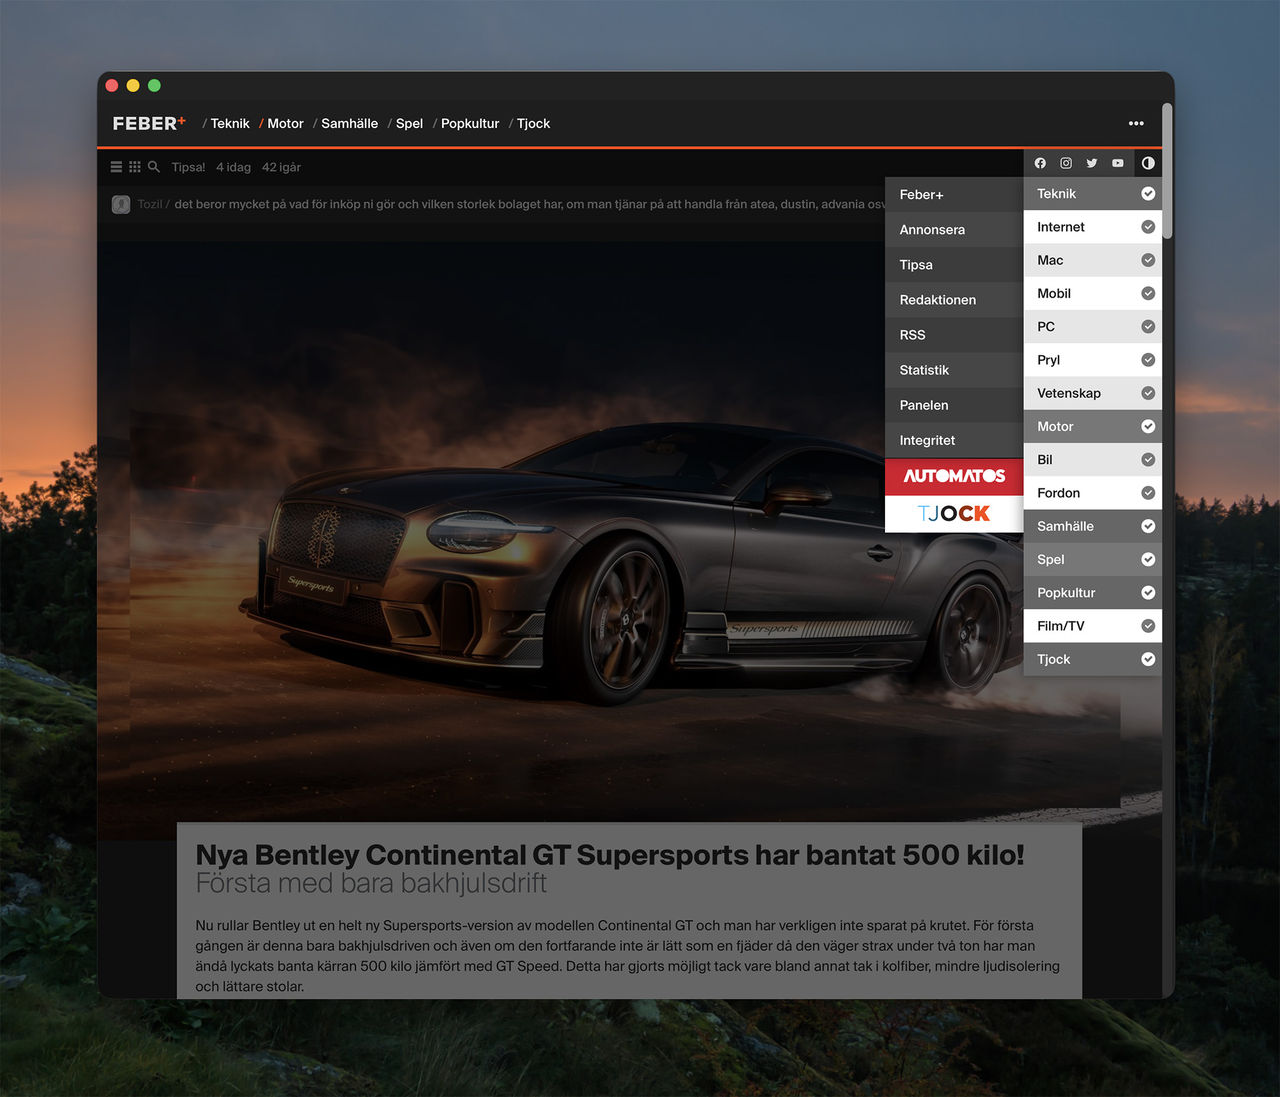Collapse the three-dots more menu
Viewport: 1280px width, 1097px height.
coord(1136,124)
